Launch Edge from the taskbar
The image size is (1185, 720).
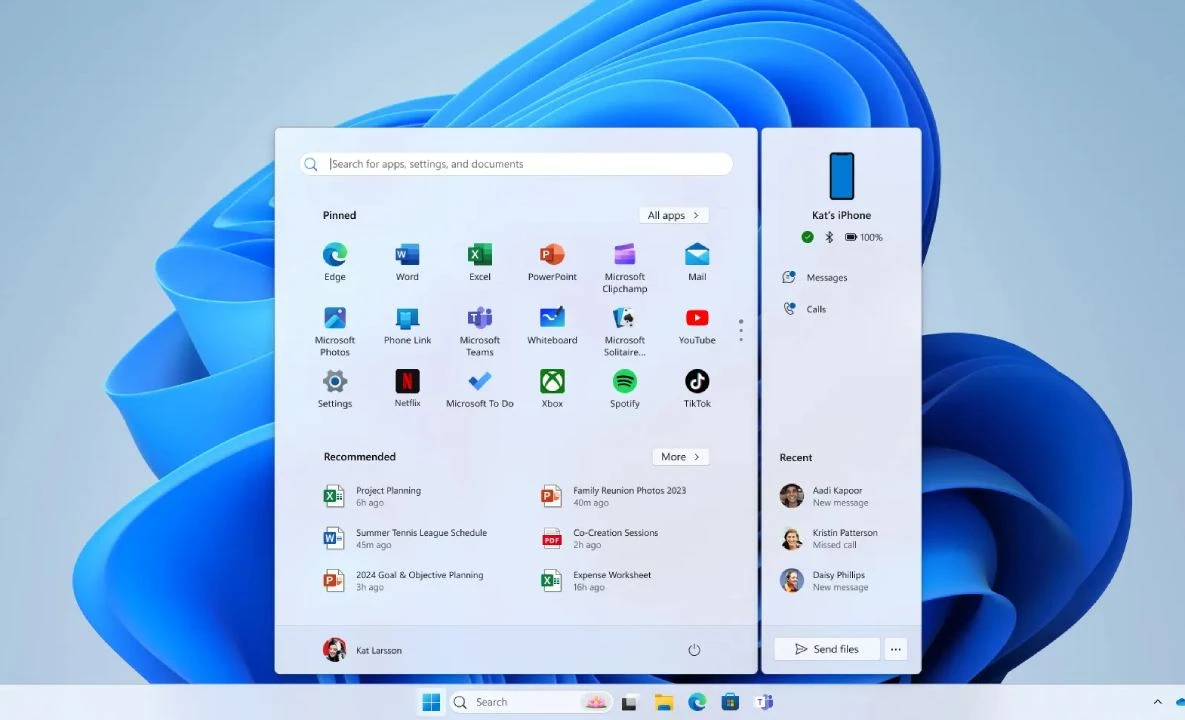point(697,703)
